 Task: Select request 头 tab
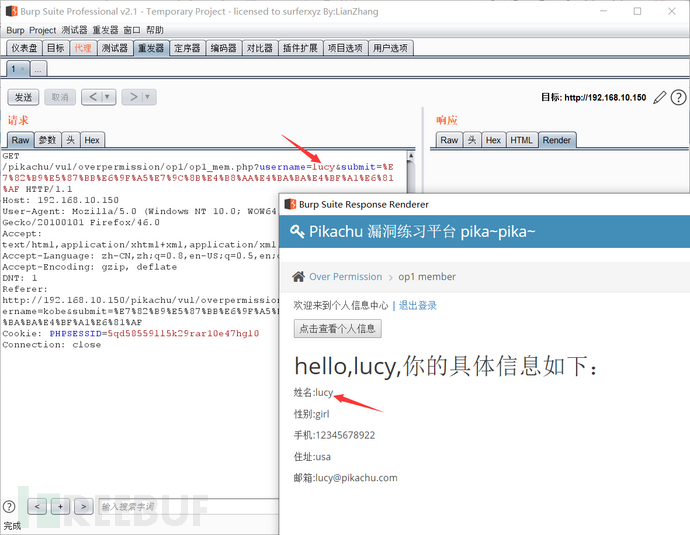(x=70, y=140)
